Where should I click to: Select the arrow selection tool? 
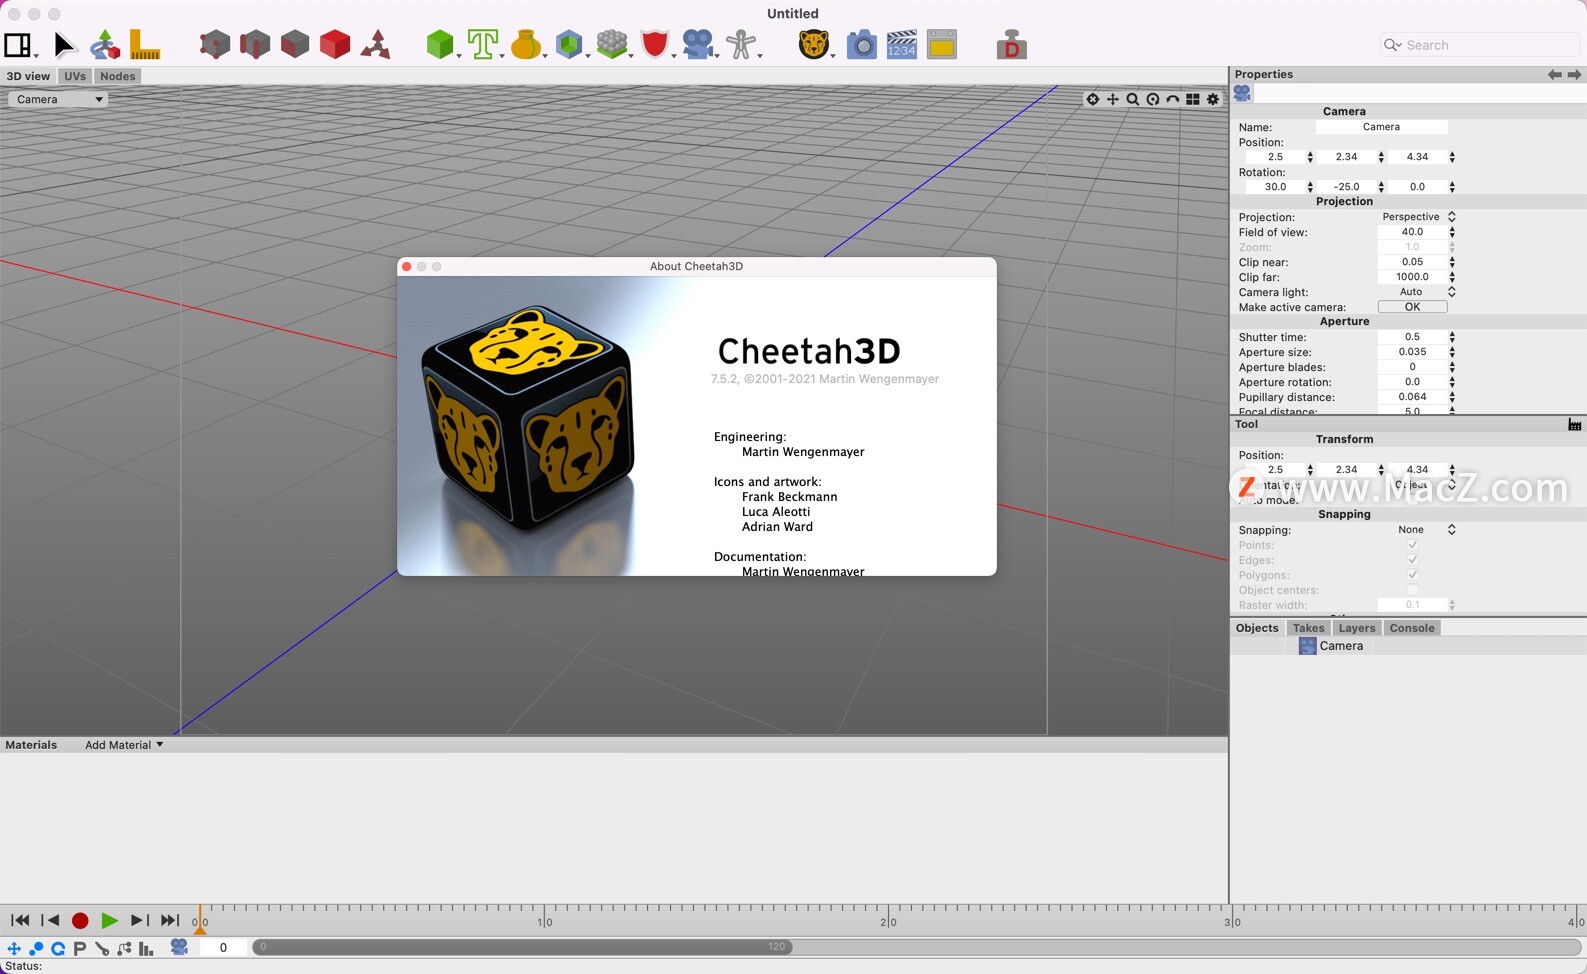click(64, 45)
